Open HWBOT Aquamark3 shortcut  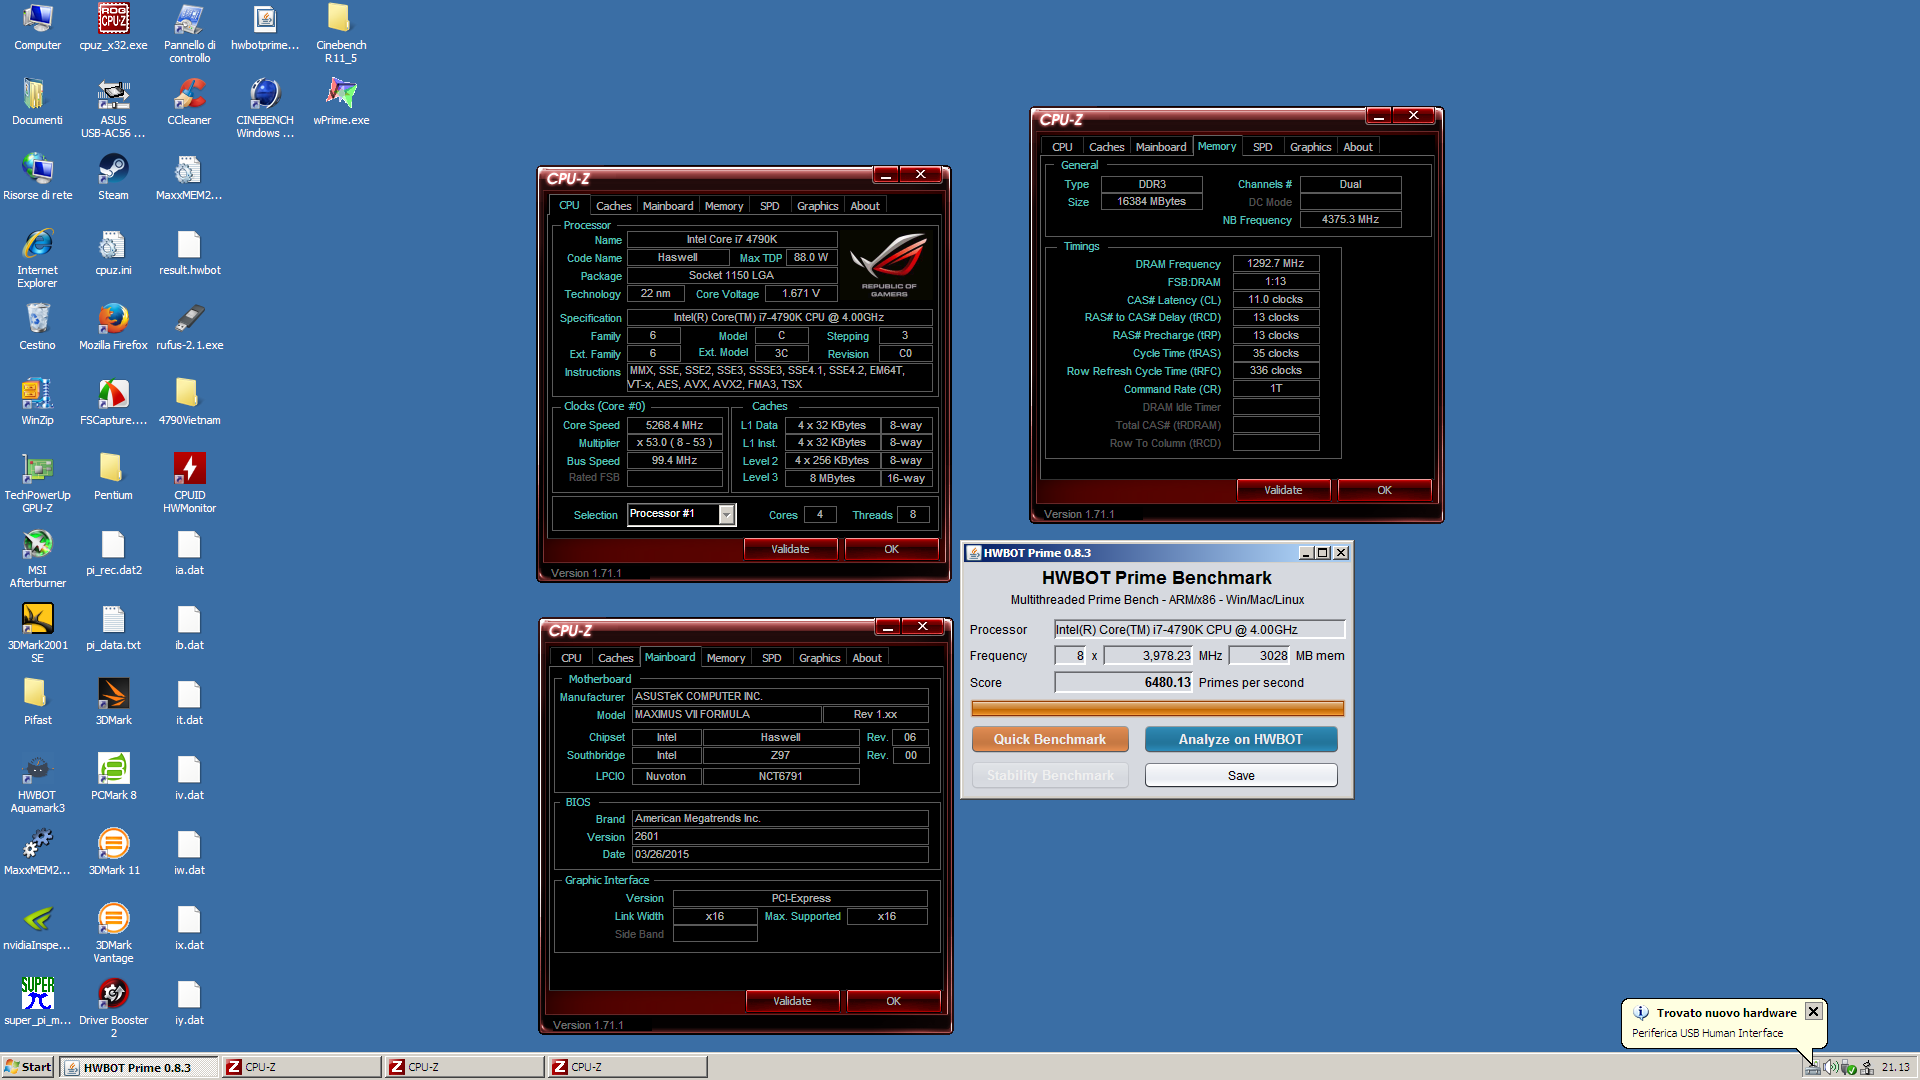[37, 783]
